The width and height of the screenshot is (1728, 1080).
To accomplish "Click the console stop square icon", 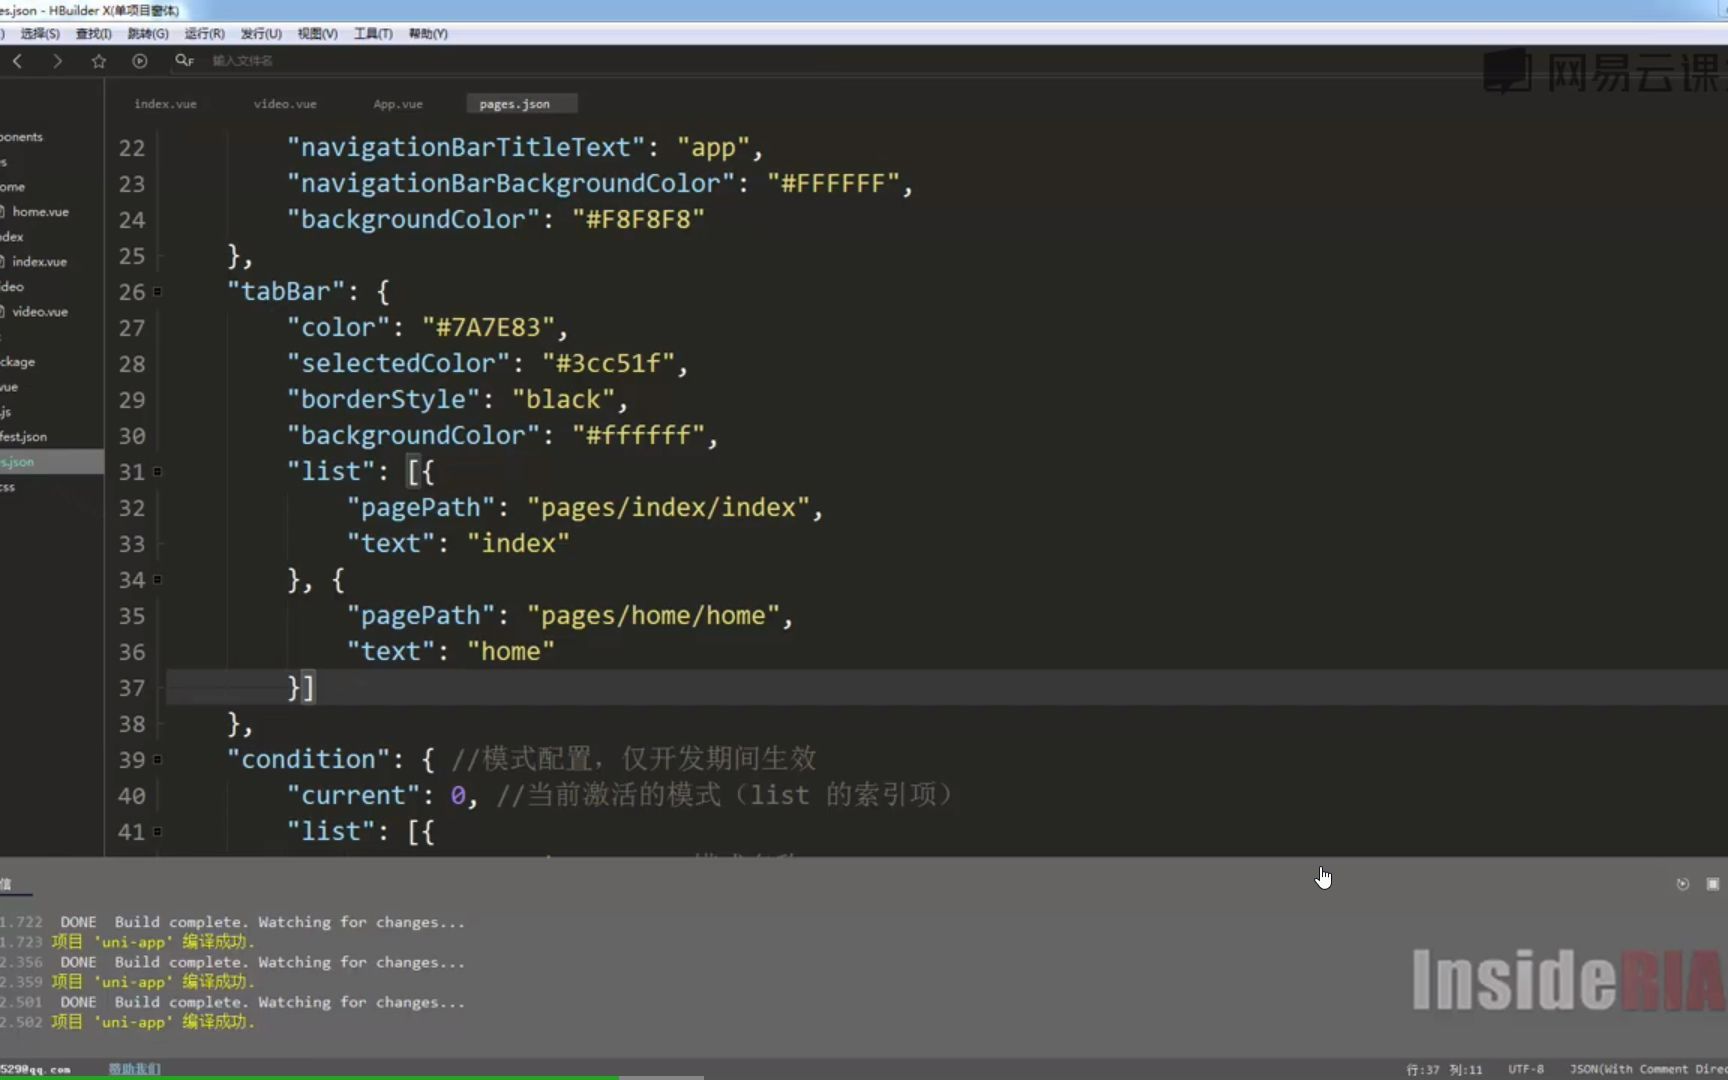I will tap(1713, 884).
